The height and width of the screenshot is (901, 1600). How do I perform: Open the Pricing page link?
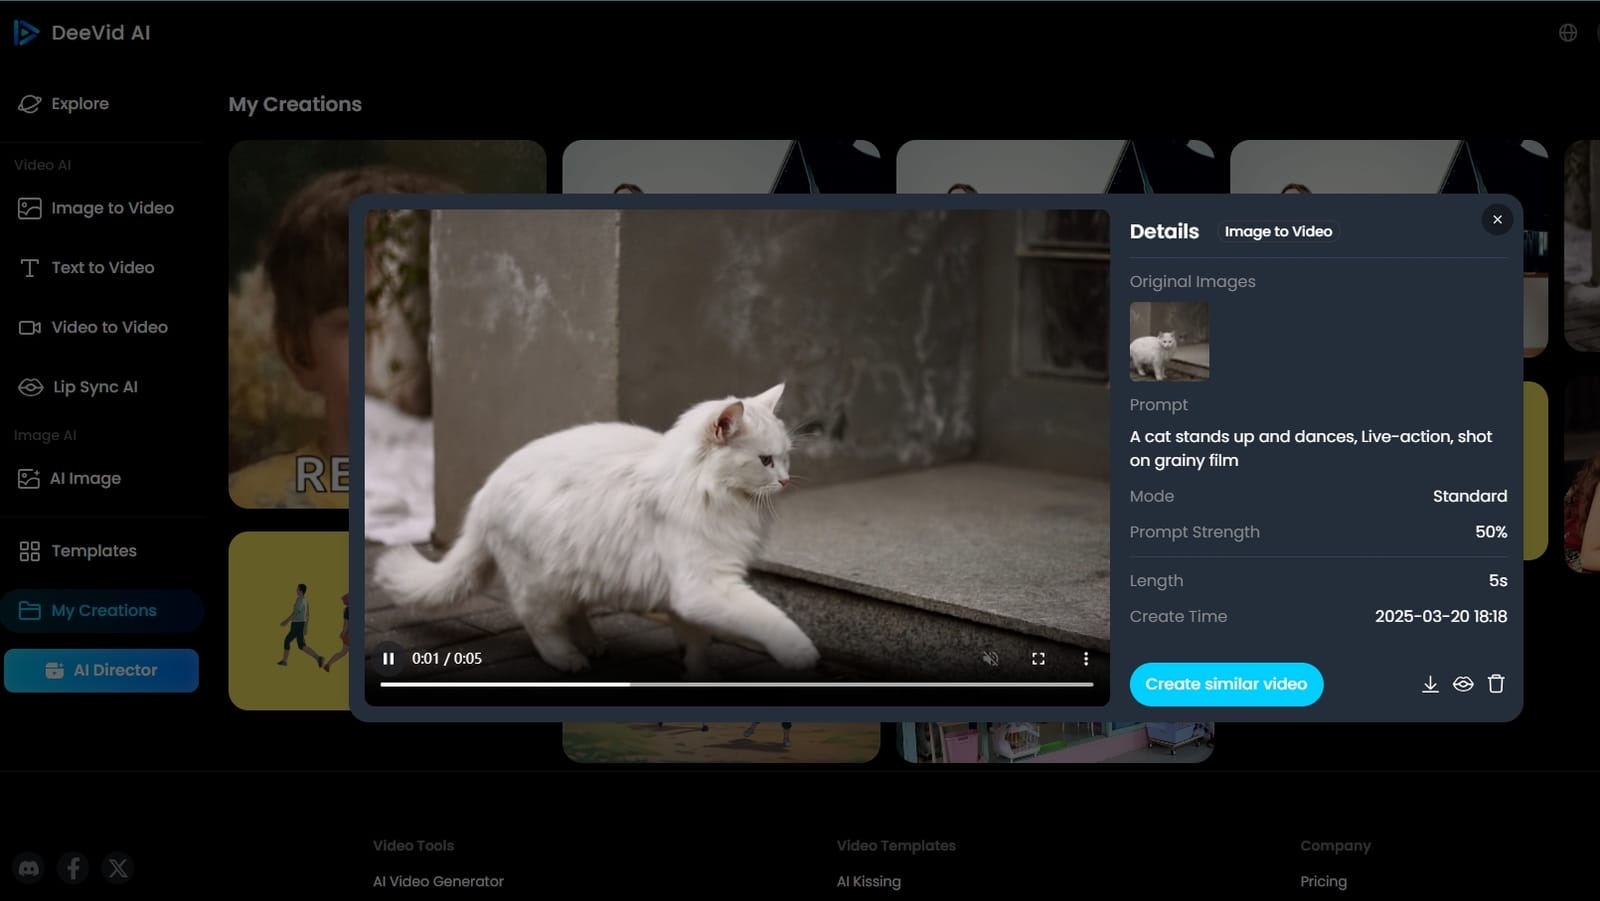[x=1322, y=881]
